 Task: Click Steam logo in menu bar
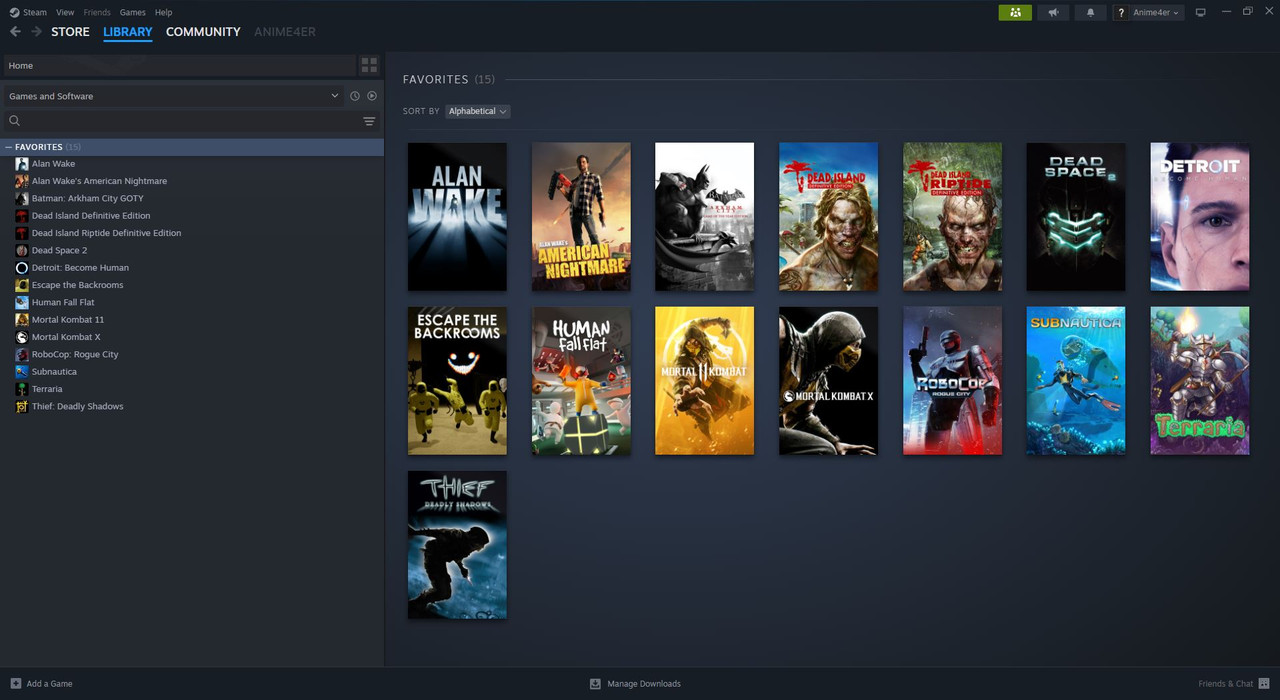tap(14, 12)
